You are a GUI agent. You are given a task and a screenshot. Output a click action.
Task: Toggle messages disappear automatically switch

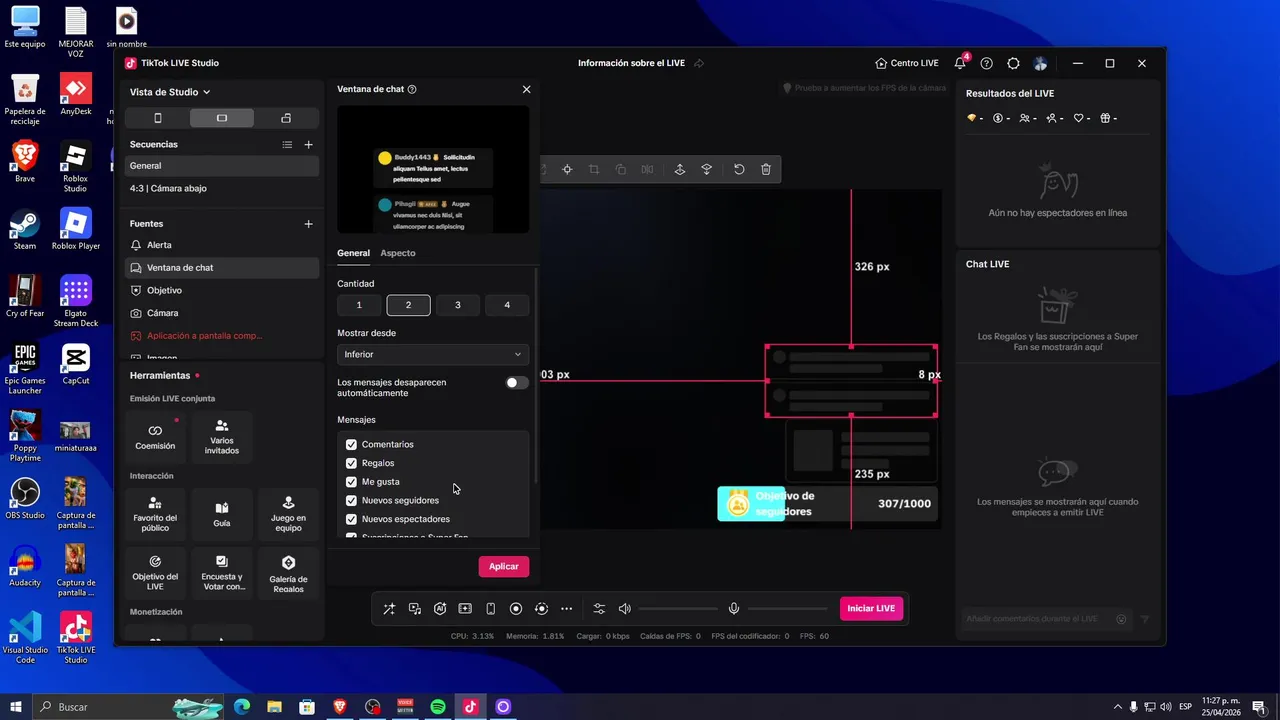(516, 383)
